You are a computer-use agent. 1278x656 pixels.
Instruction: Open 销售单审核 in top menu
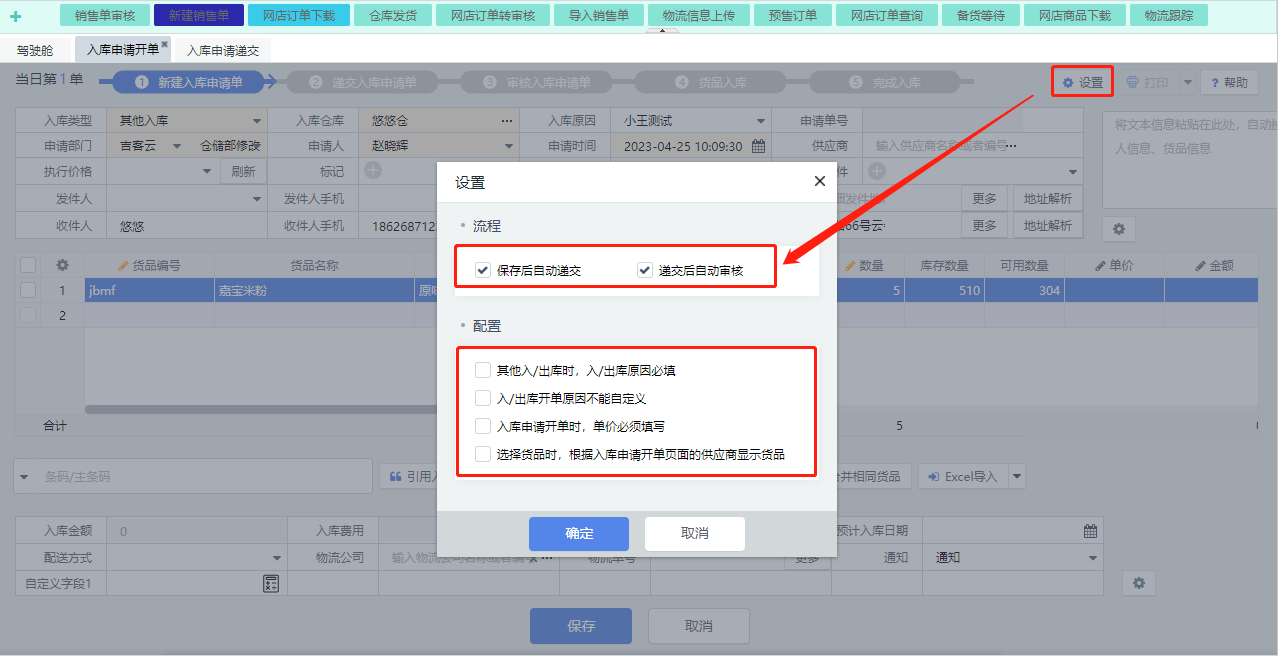(x=105, y=15)
